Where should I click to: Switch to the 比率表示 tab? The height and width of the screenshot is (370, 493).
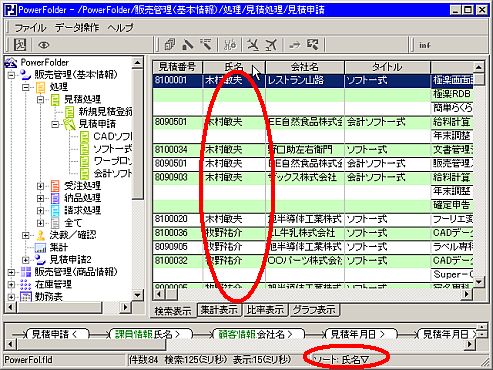[x=265, y=310]
